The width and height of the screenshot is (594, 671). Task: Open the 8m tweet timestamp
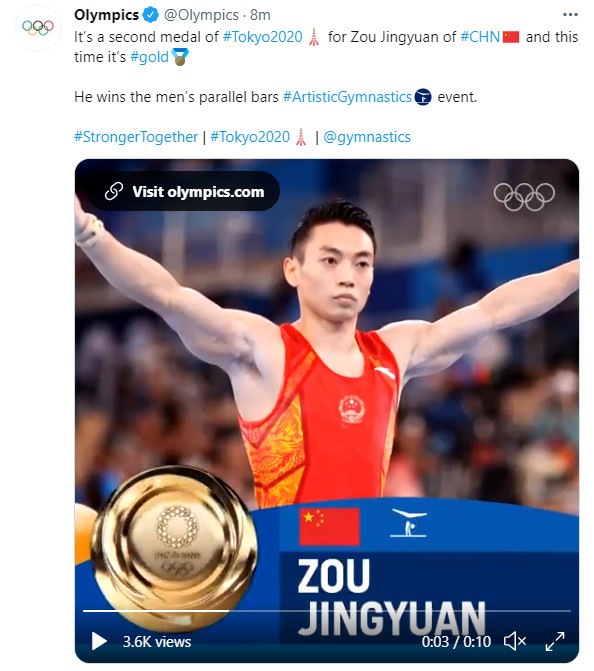click(x=260, y=15)
